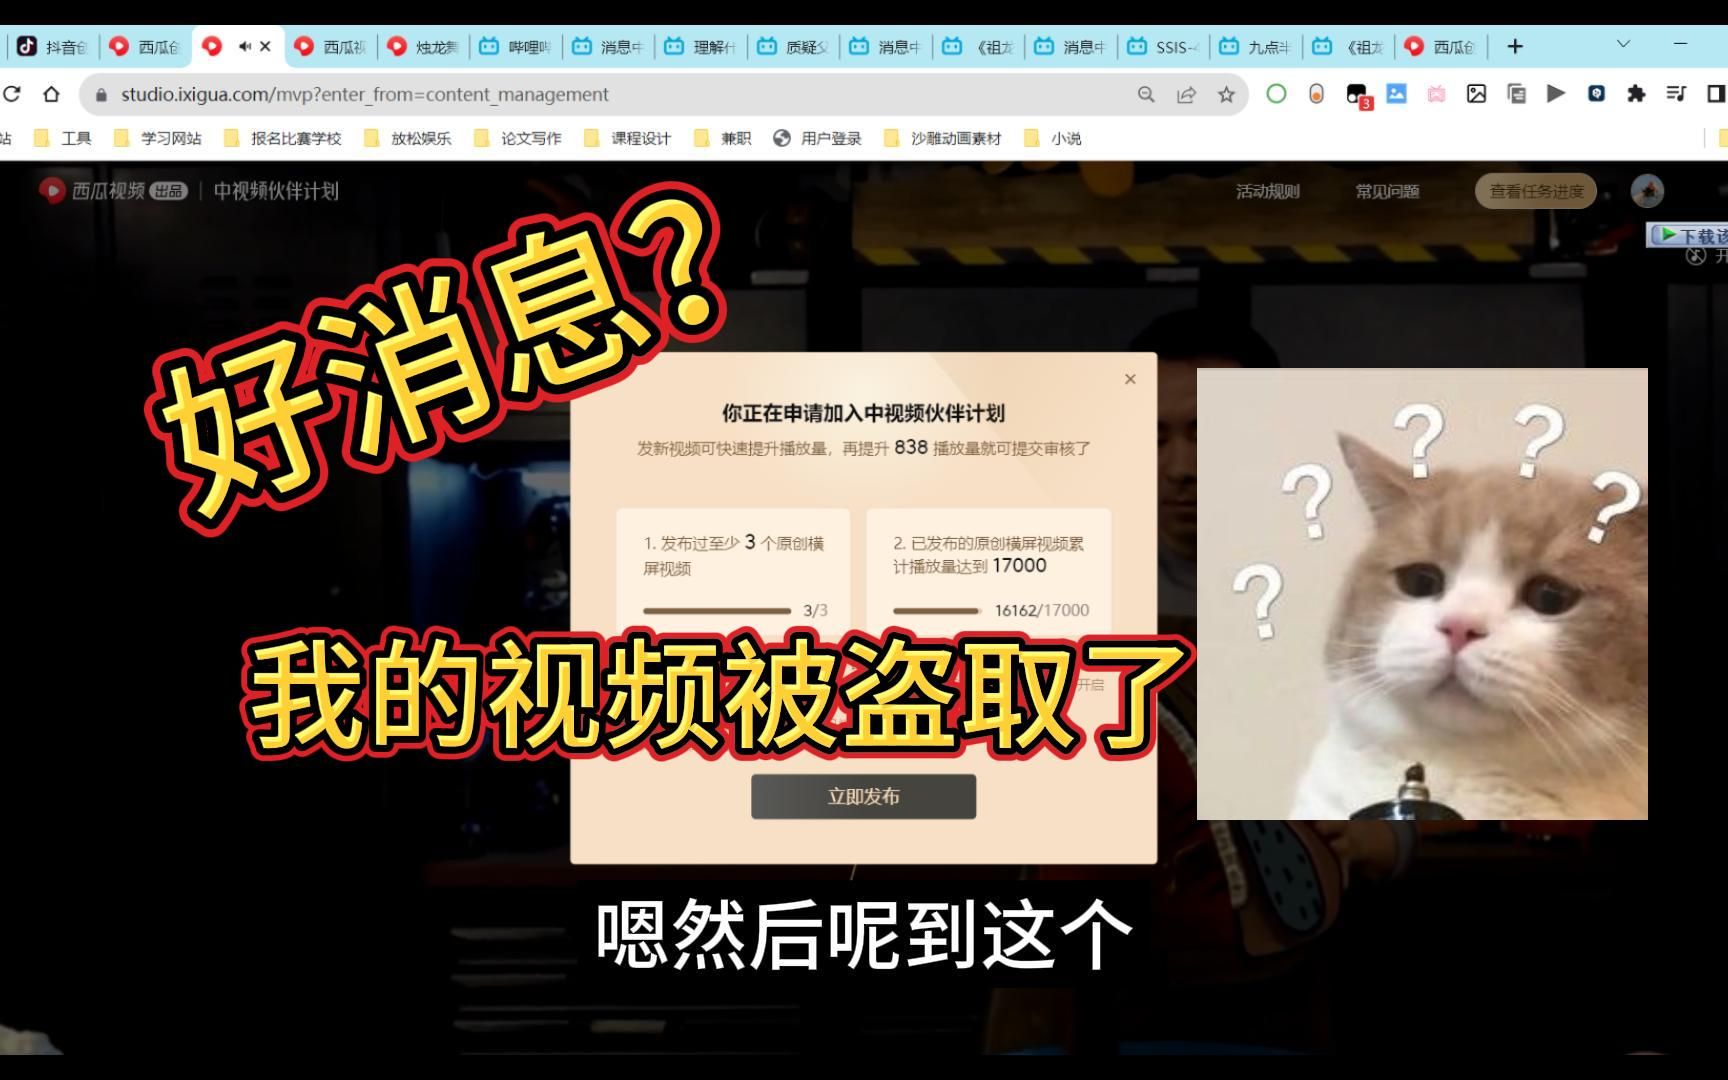Open the blue hexagon extension
Image resolution: width=1728 pixels, height=1080 pixels.
tap(1596, 94)
